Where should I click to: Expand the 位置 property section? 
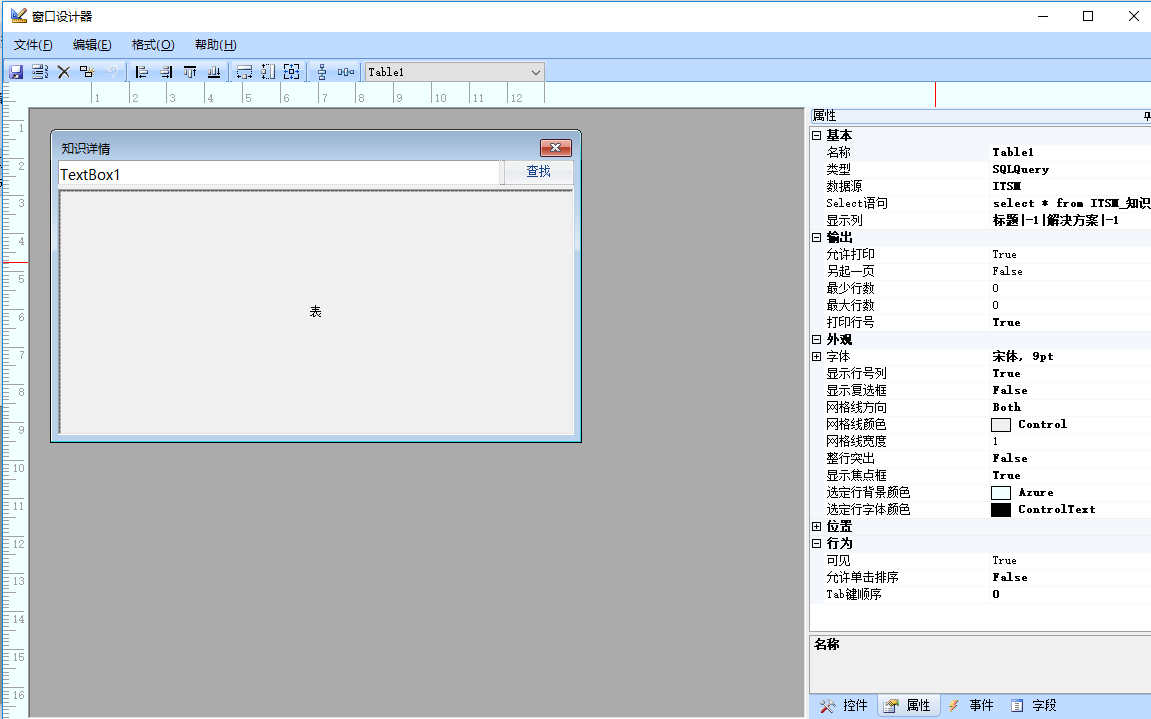click(x=817, y=527)
